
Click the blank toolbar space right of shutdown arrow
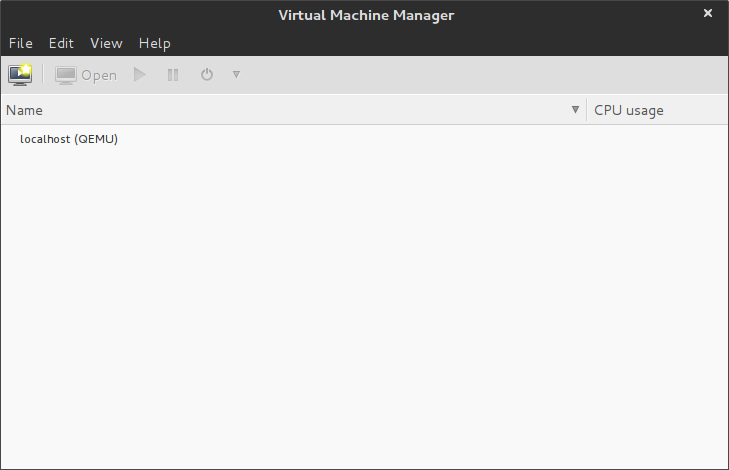click(480, 75)
